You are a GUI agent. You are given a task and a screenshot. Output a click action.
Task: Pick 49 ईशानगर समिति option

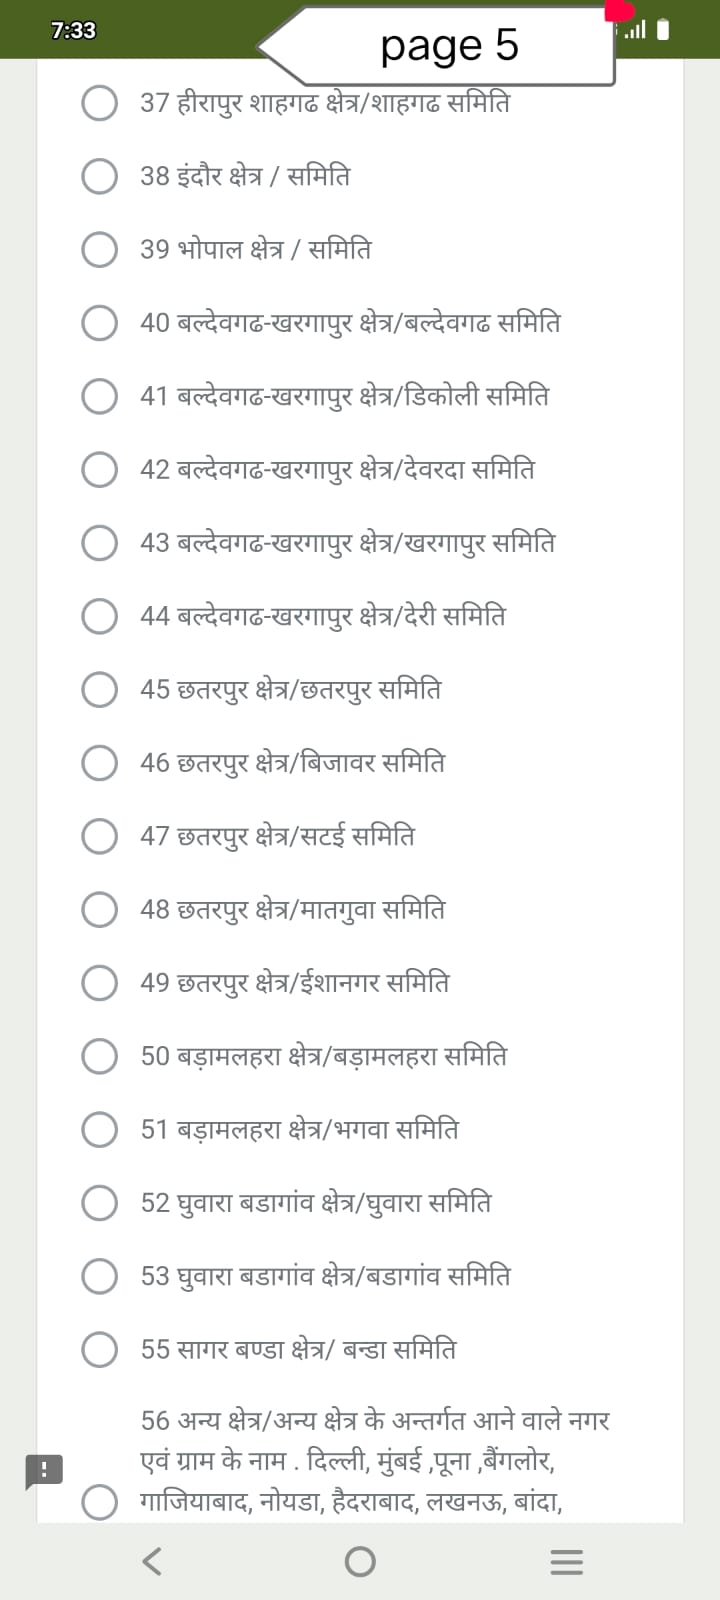99,983
